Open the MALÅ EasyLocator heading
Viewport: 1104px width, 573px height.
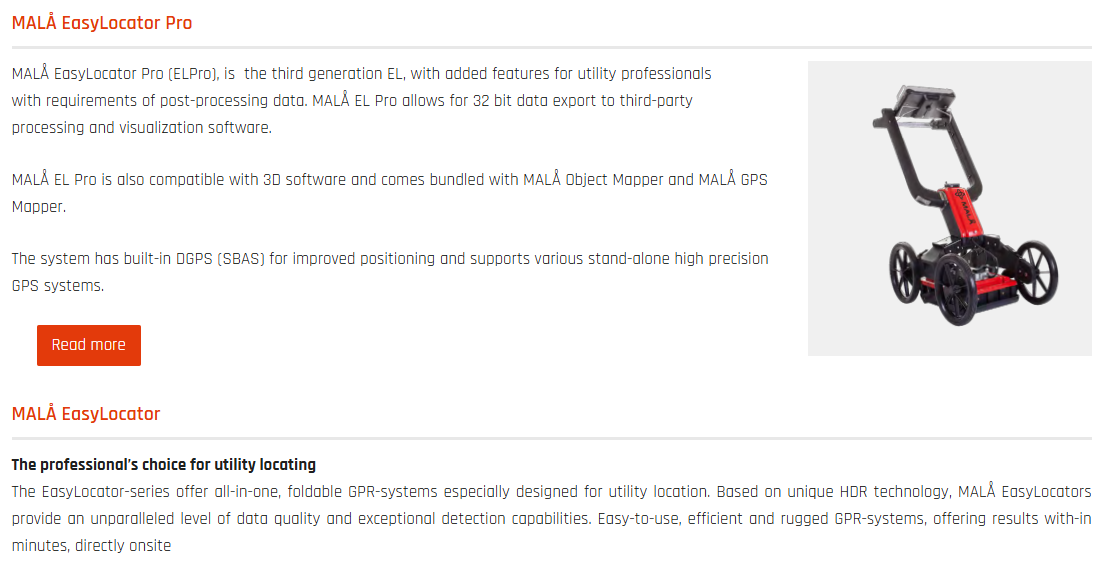pyautogui.click(x=86, y=414)
